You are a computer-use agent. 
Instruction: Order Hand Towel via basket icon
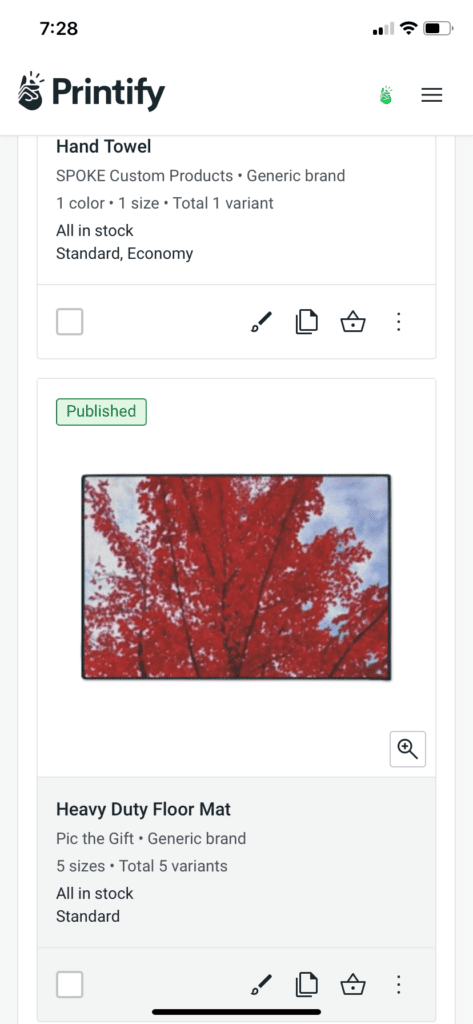tap(353, 322)
